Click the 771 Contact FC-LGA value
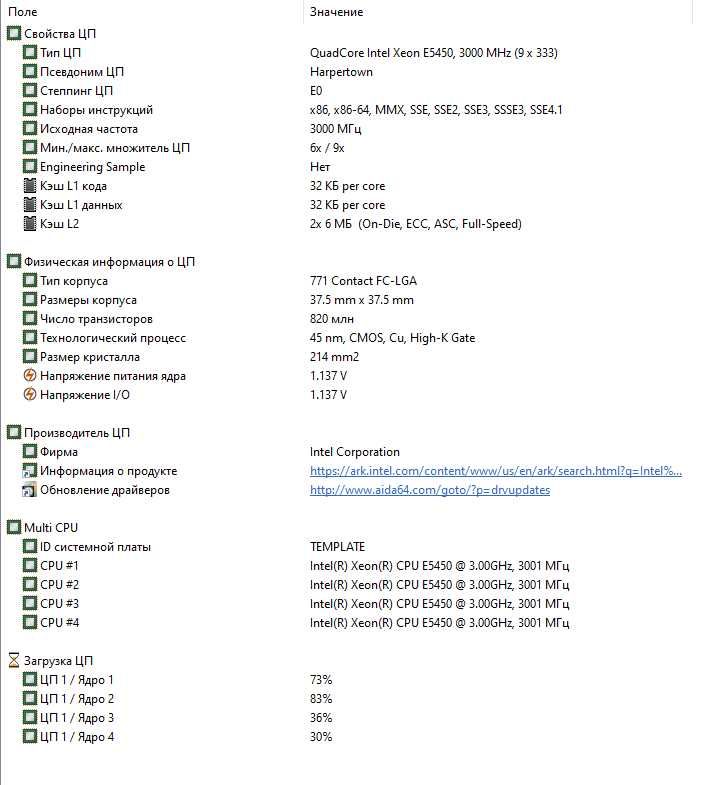 363,281
